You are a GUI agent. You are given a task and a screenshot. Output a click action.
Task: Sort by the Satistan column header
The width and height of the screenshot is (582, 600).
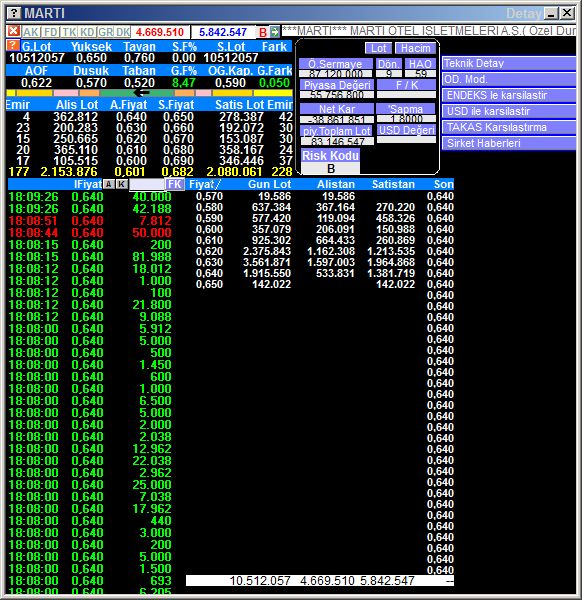click(x=393, y=184)
